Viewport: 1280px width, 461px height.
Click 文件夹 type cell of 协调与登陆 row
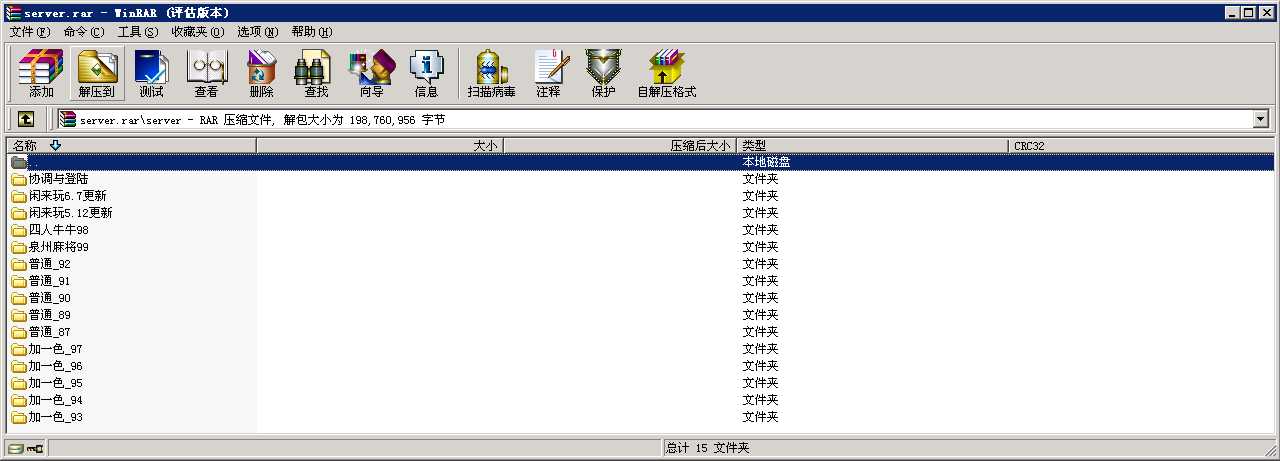click(760, 179)
